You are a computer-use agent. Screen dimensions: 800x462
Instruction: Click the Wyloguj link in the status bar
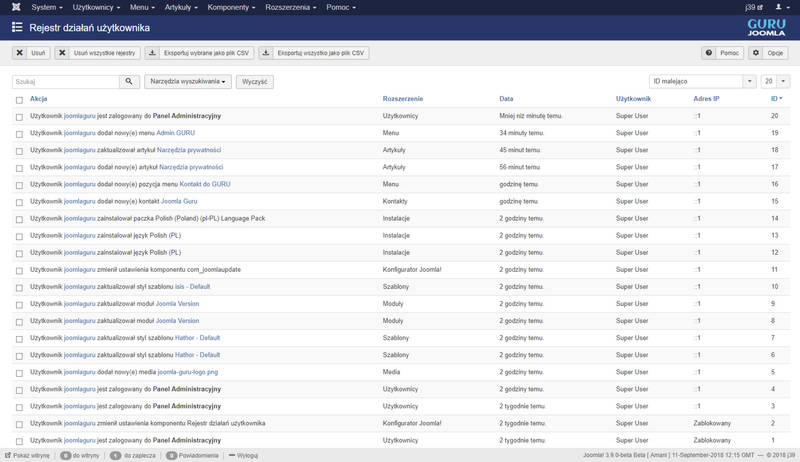point(247,455)
